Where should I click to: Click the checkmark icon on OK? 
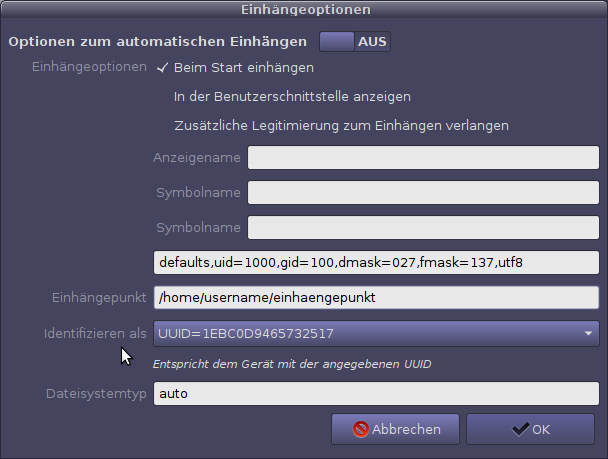[519, 429]
